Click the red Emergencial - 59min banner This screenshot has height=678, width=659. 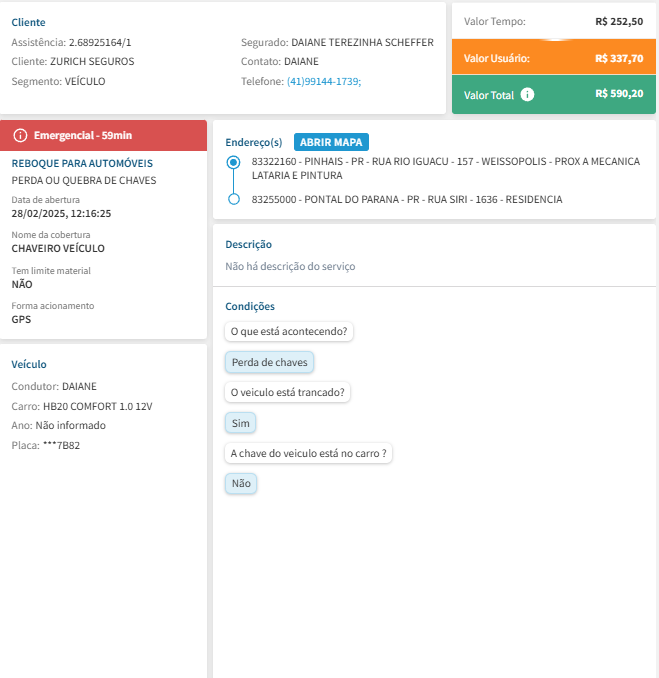(104, 134)
